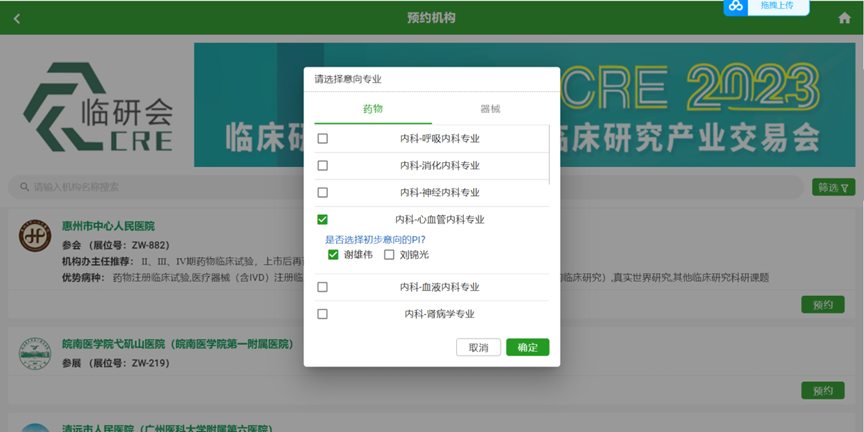Click the 拖拽上传 upload button
This screenshot has width=864, height=432.
777,6
